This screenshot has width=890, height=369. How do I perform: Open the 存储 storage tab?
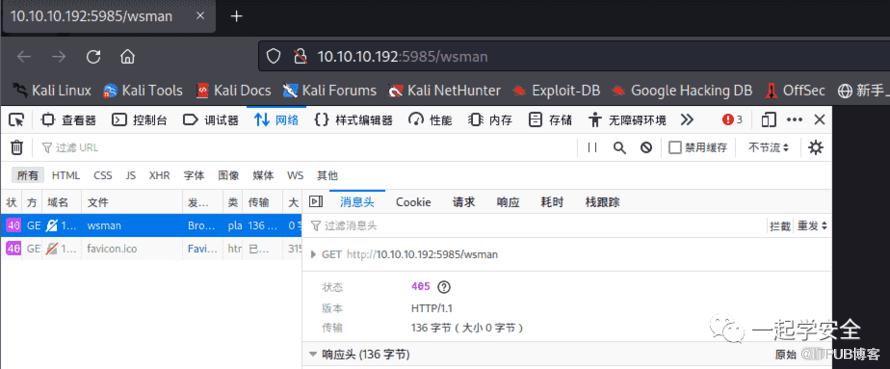[x=549, y=120]
